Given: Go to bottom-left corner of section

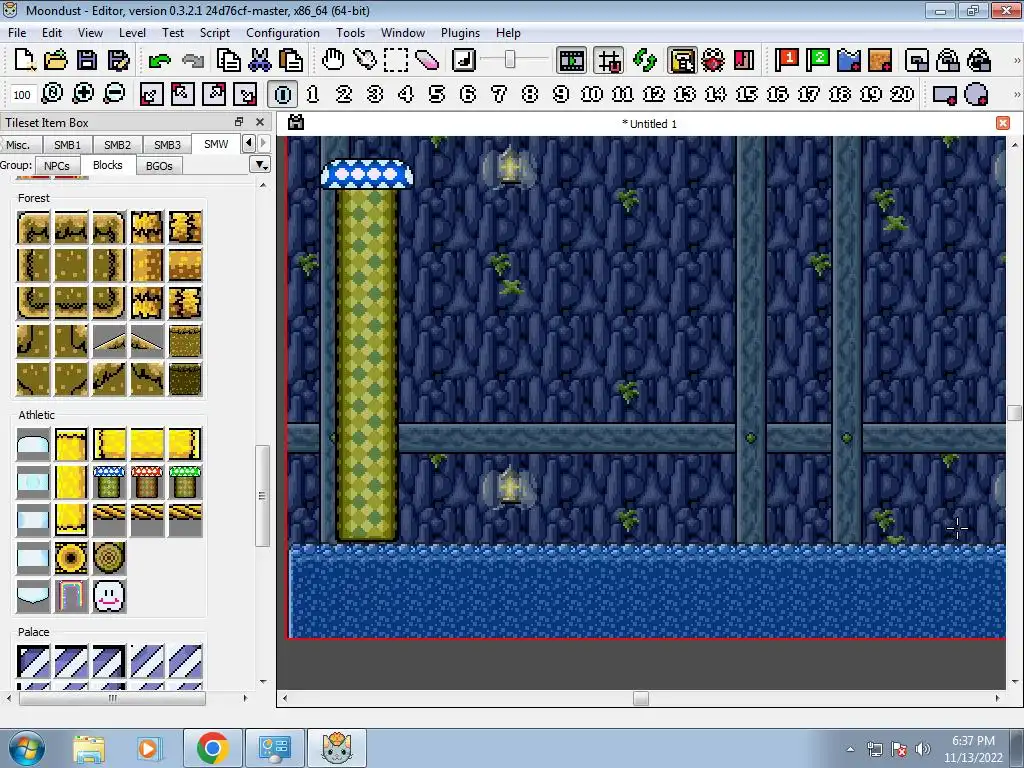Looking at the screenshot, I should [151, 94].
